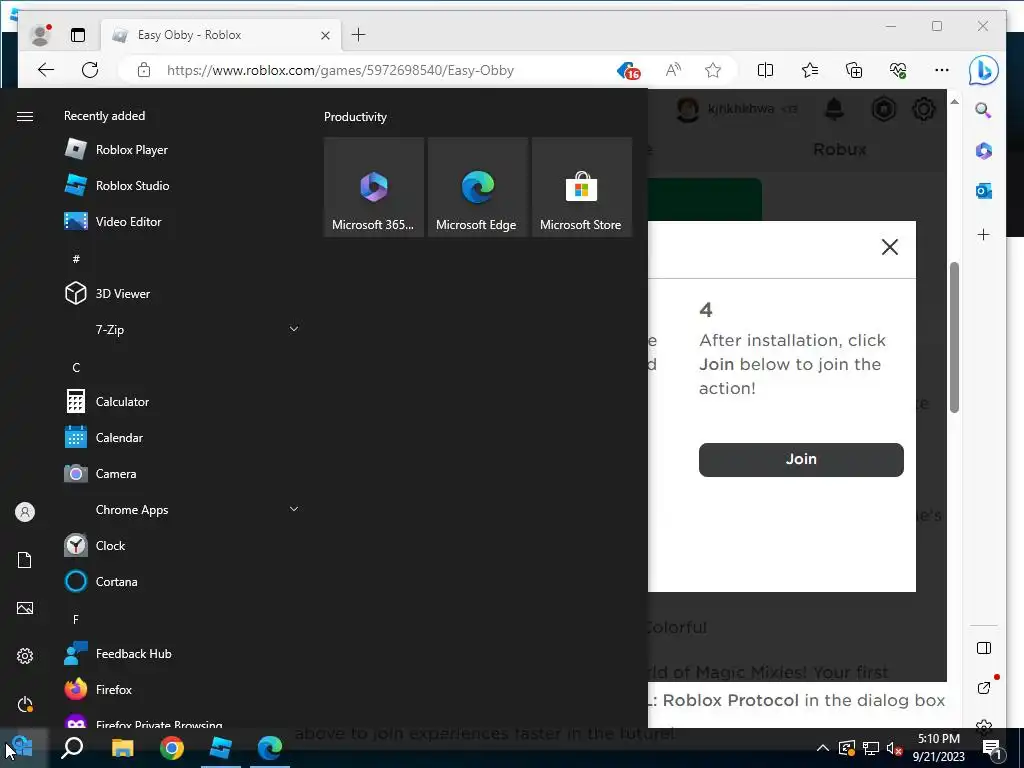Open Edge Settings and more menu

(942, 70)
